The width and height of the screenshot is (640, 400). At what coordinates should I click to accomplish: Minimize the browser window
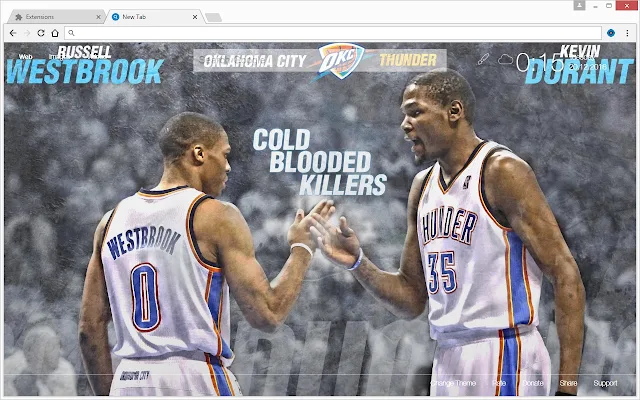pyautogui.click(x=596, y=6)
